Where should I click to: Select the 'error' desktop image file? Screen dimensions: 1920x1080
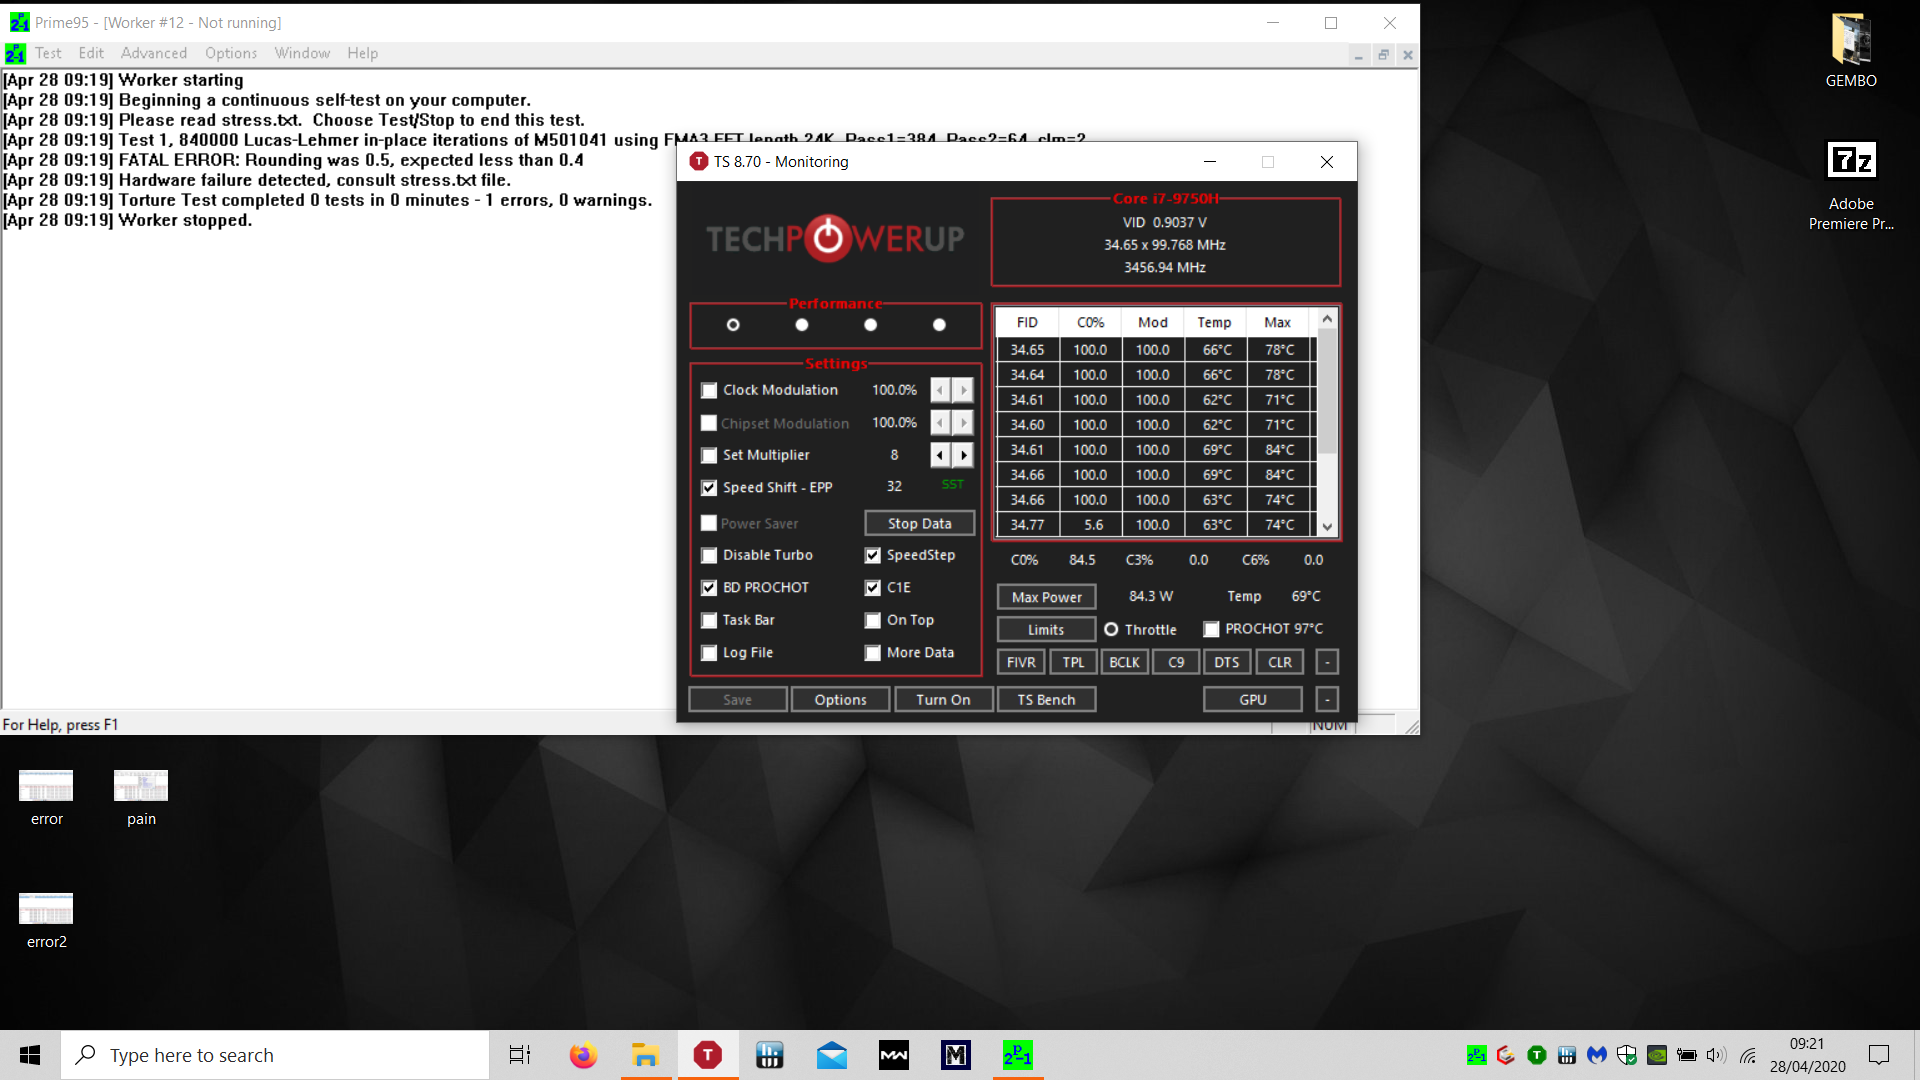46,798
